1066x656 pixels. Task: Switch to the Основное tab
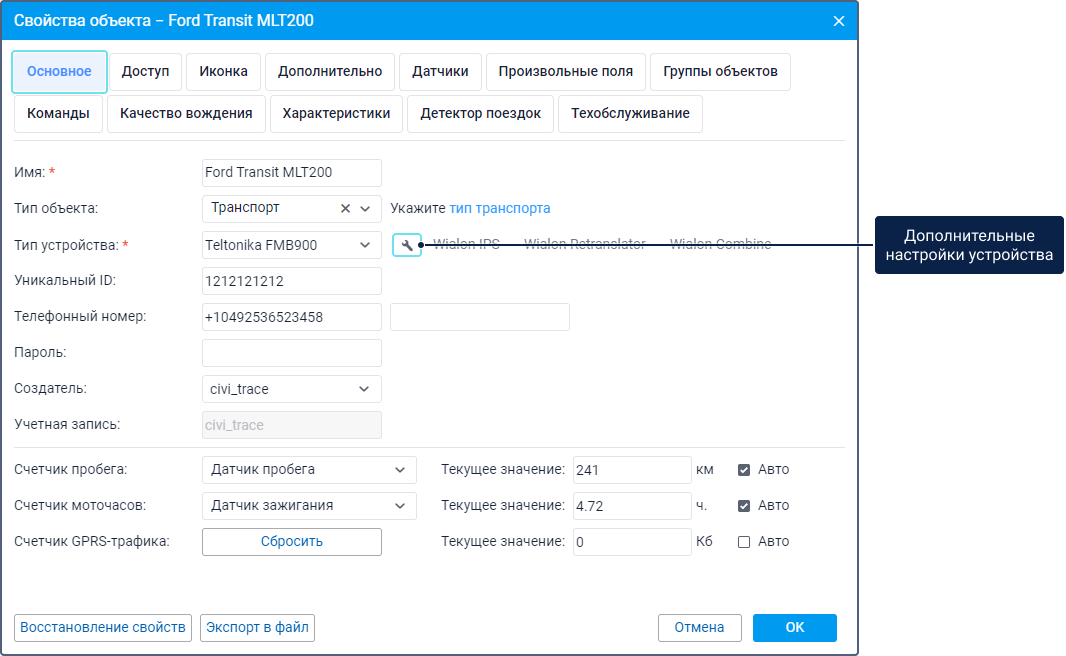coord(59,71)
